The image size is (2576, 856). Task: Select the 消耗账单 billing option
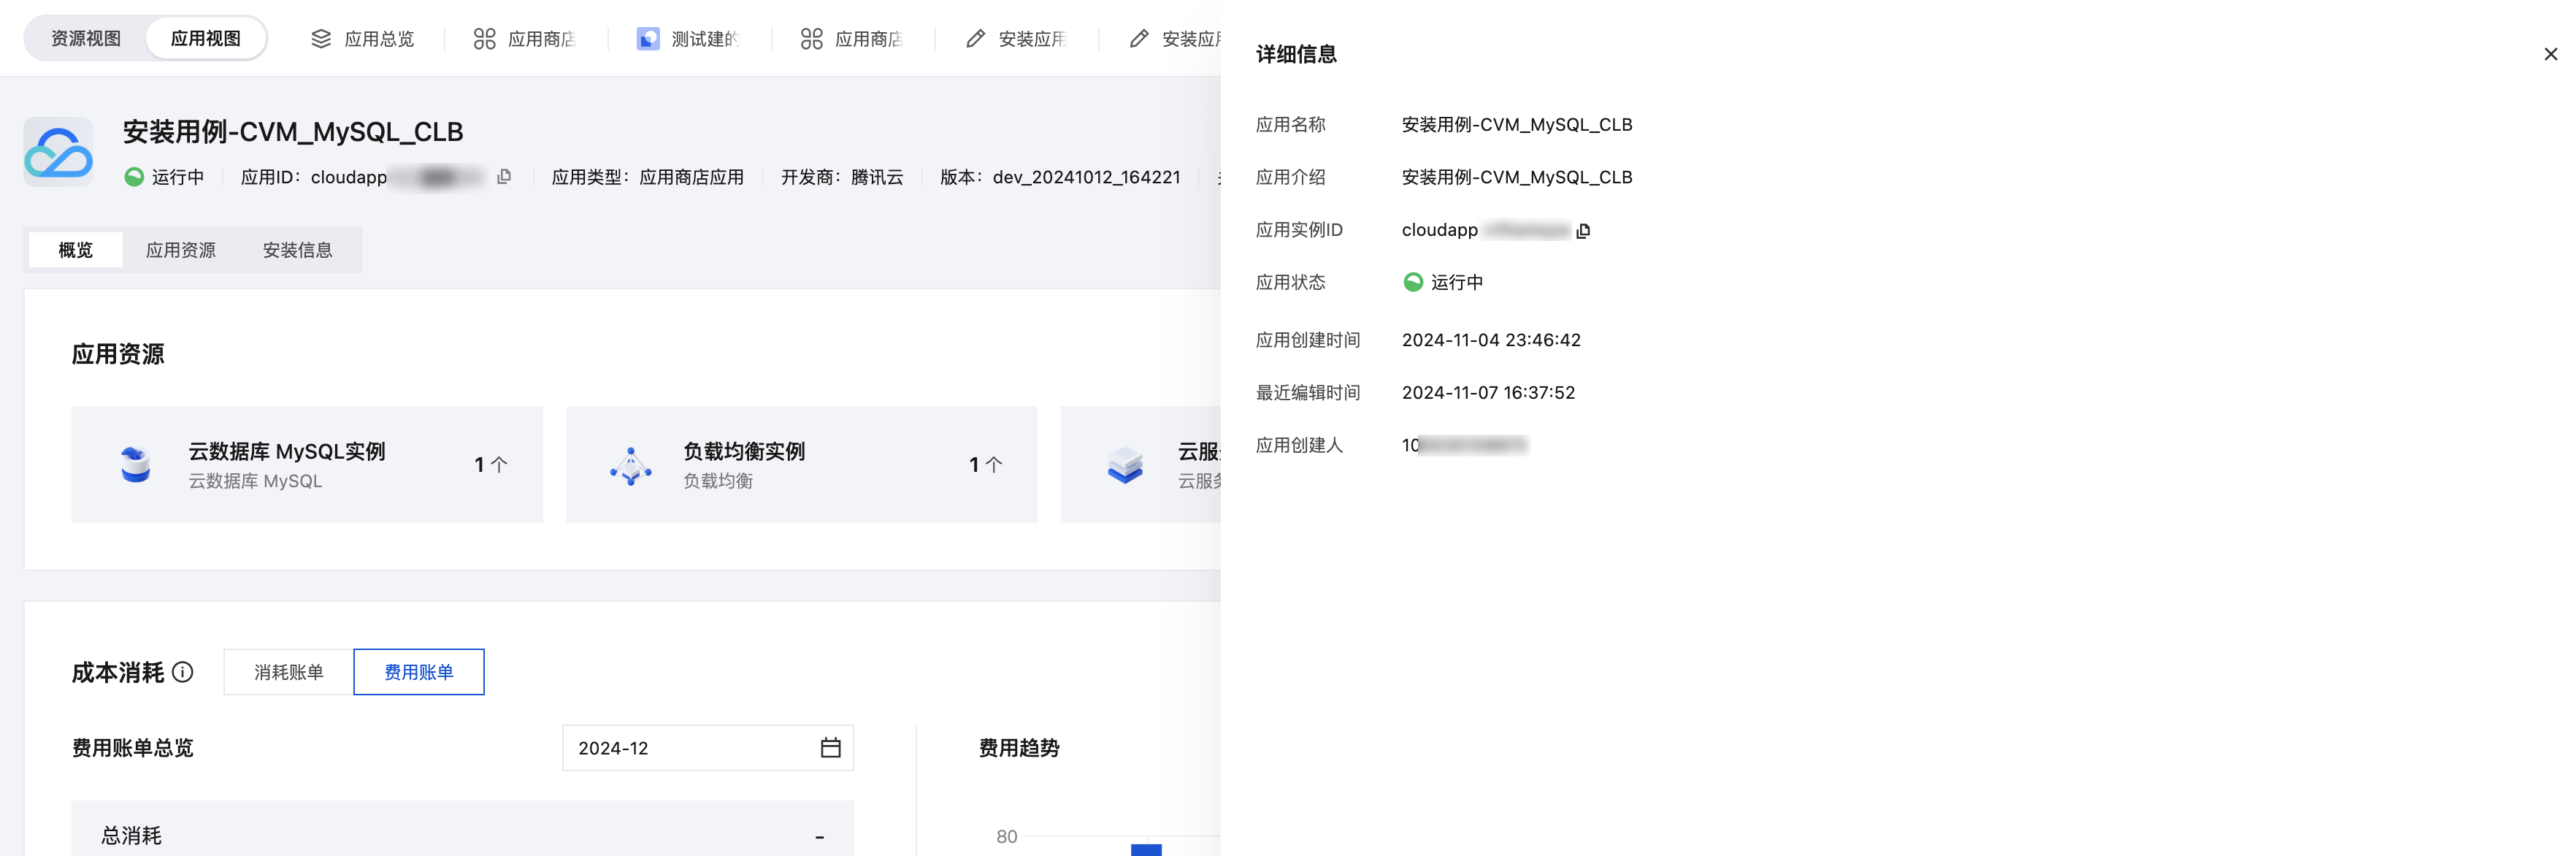coord(288,672)
